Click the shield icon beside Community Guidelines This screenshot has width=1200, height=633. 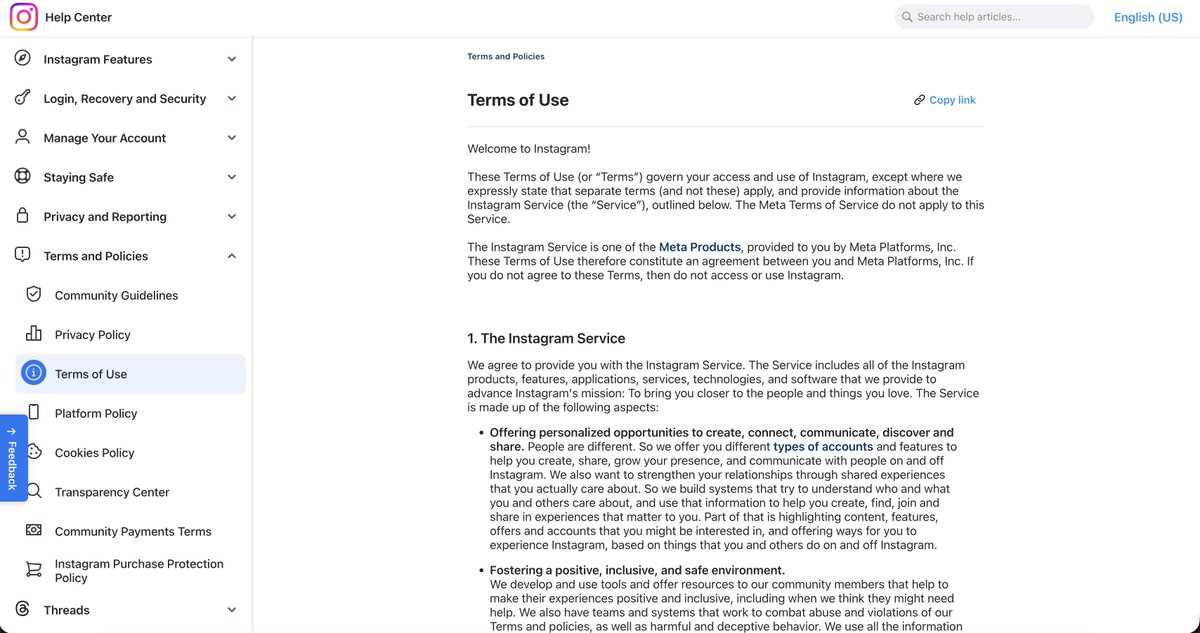(x=34, y=295)
